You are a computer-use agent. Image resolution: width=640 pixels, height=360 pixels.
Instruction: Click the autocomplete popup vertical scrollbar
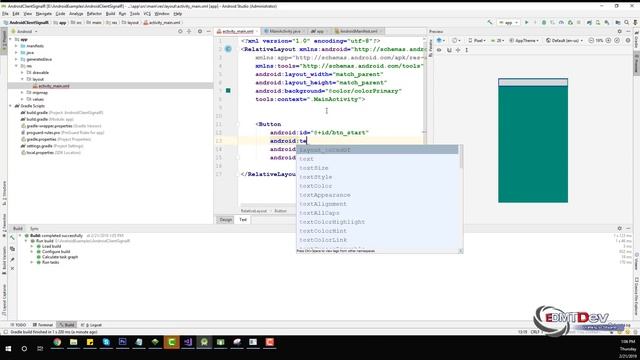tap(461, 157)
